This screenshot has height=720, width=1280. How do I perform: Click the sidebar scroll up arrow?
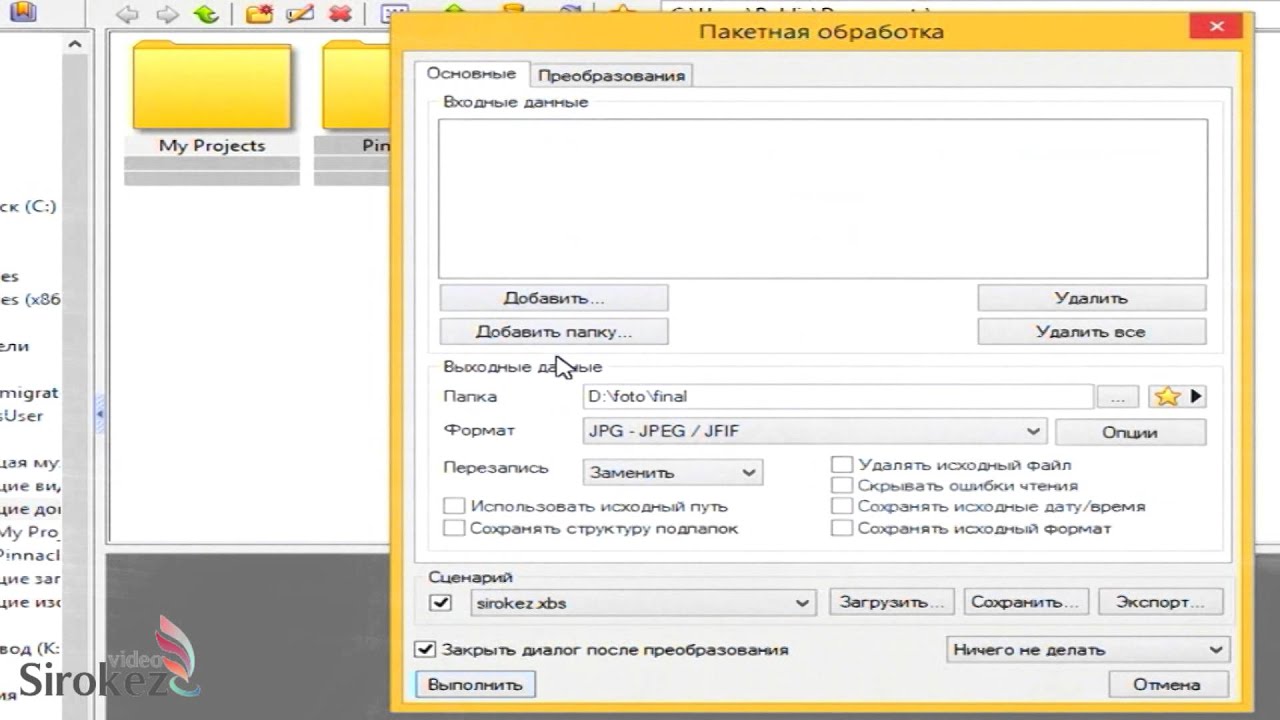click(76, 45)
